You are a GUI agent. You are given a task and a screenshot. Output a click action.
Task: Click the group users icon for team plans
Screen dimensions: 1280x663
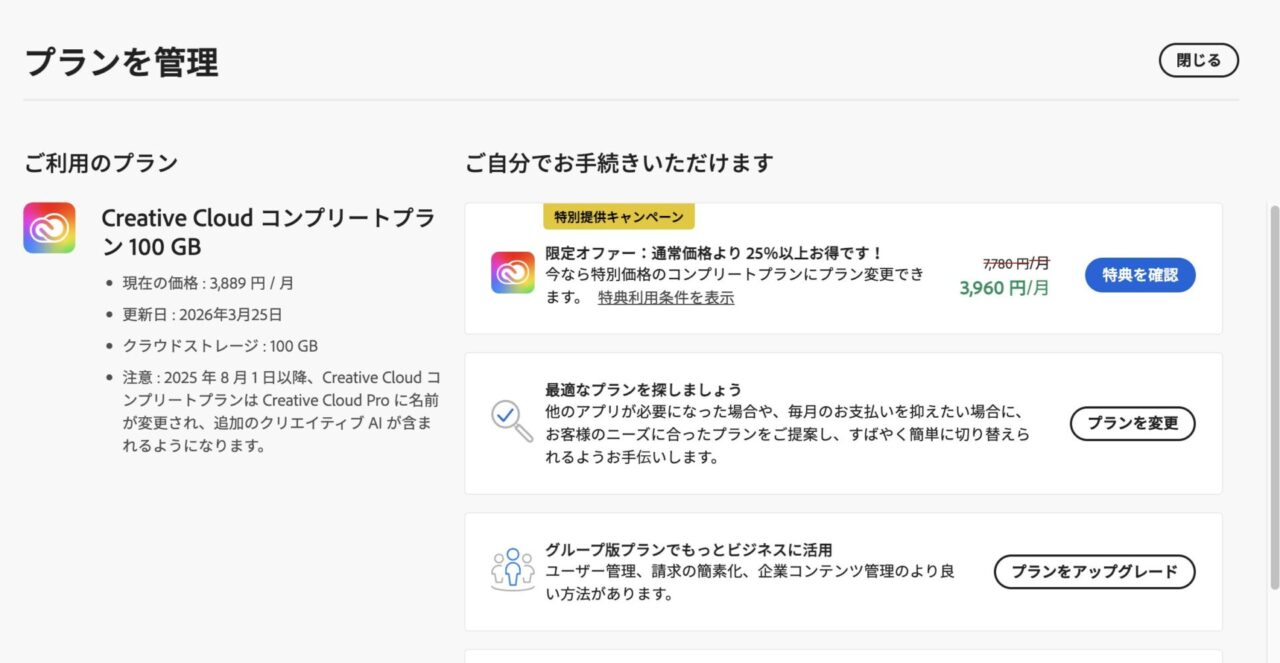[512, 570]
